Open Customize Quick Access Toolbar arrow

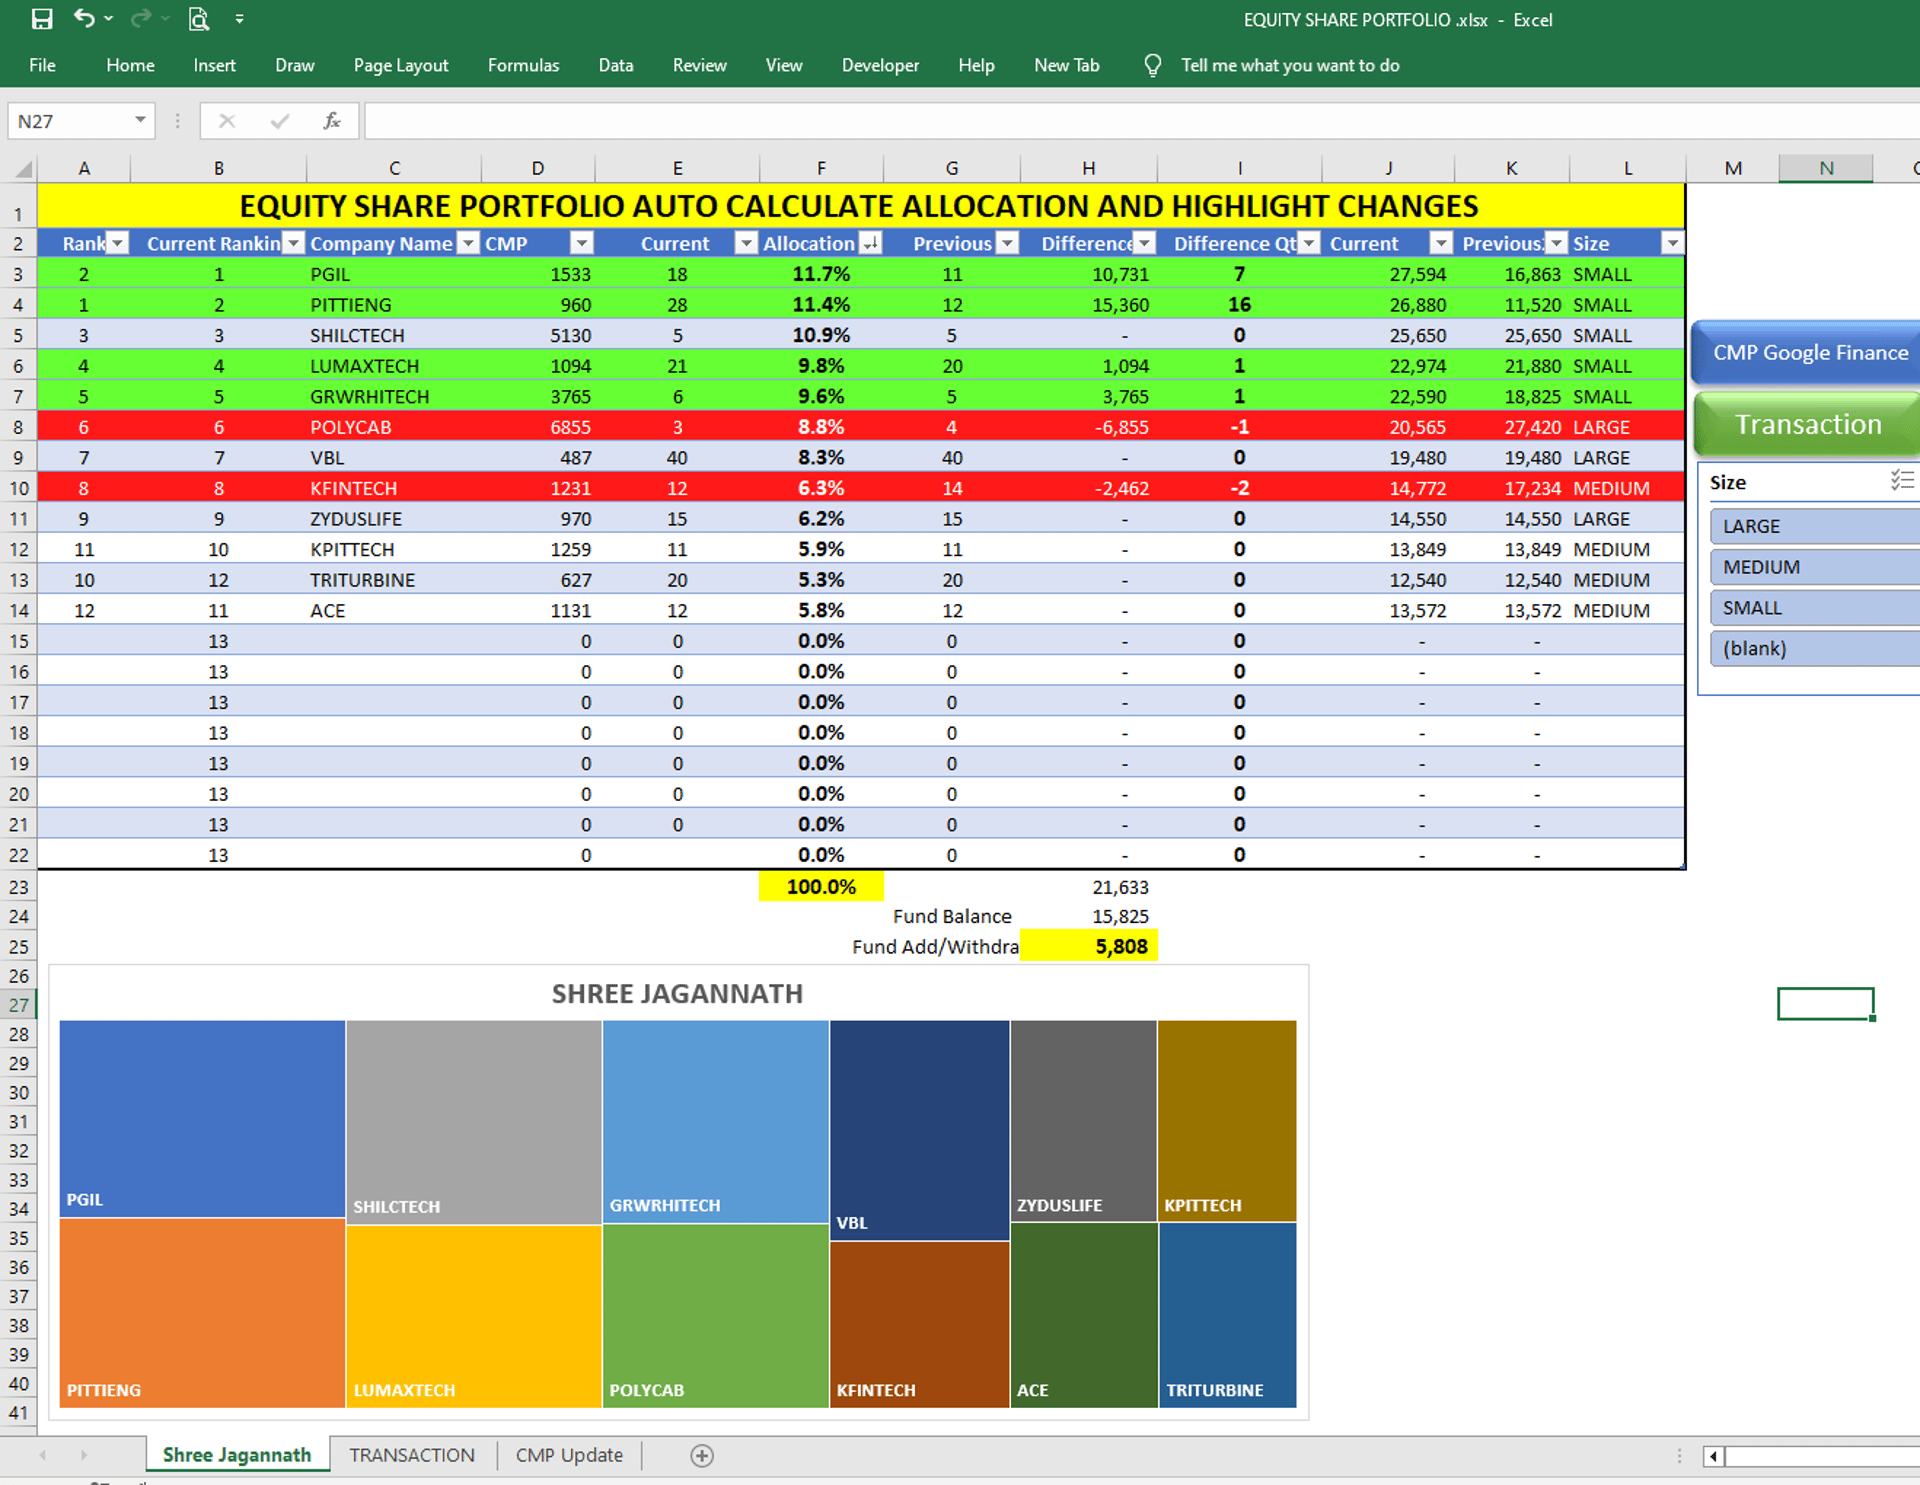coord(239,19)
